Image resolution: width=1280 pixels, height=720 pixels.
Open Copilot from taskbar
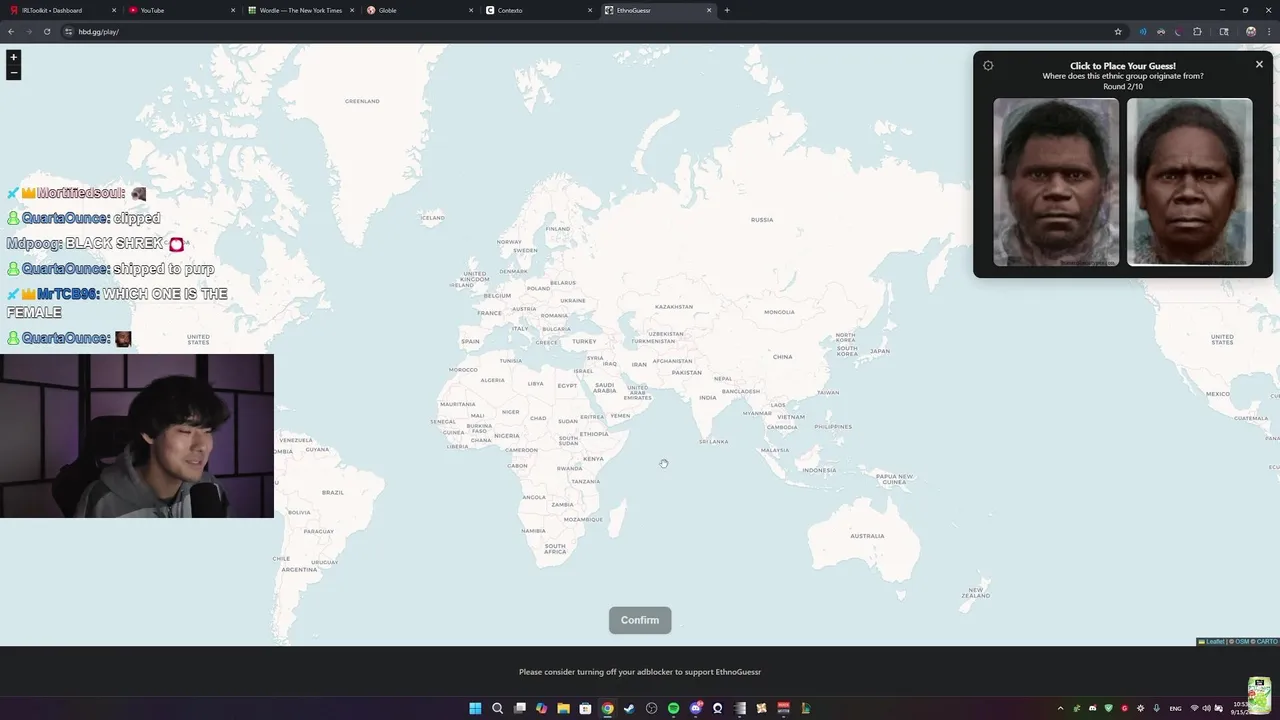pos(542,708)
